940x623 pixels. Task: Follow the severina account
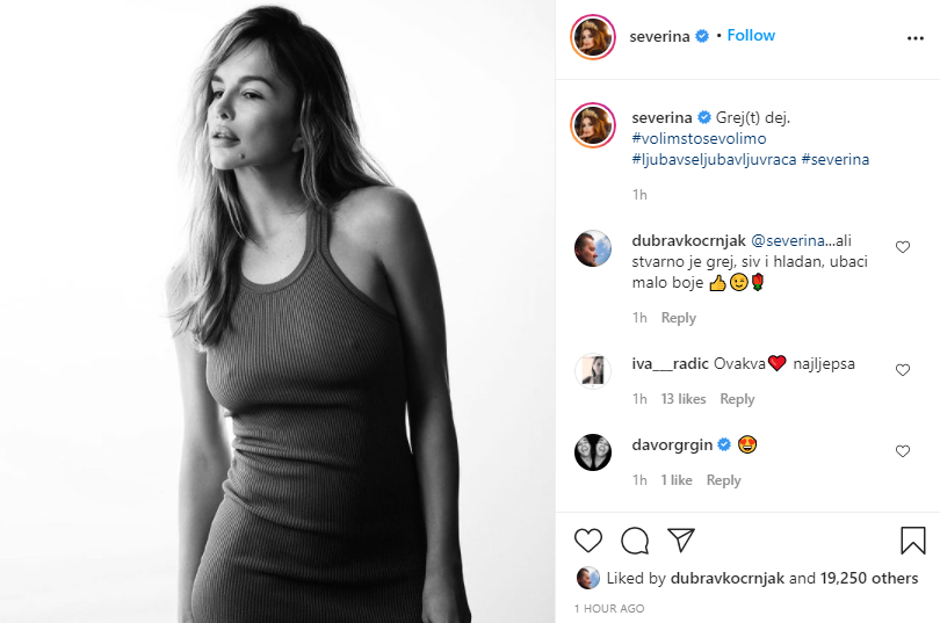click(751, 35)
